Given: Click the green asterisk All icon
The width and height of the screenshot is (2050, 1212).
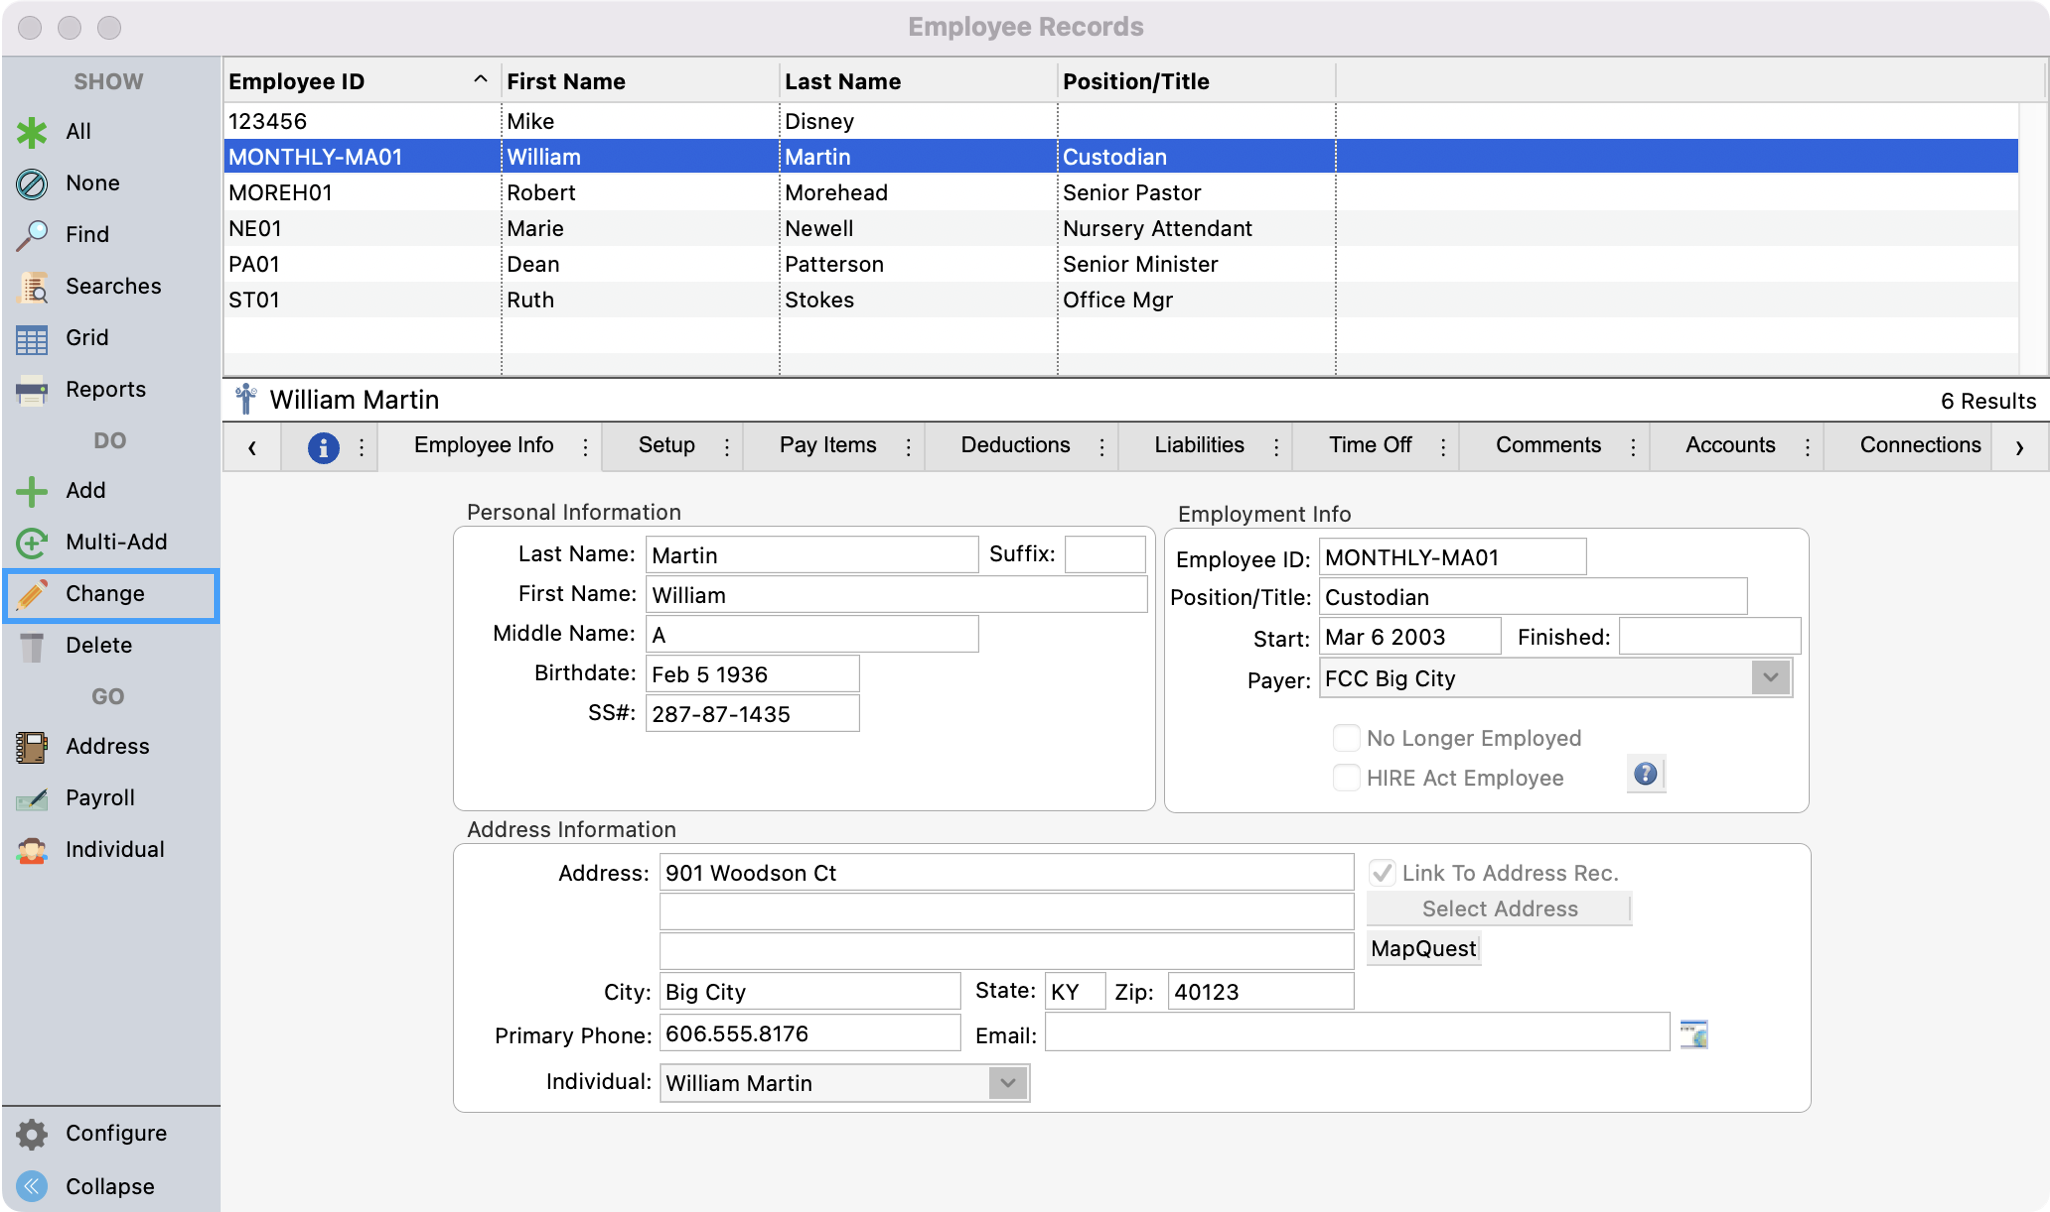Looking at the screenshot, I should tap(32, 132).
